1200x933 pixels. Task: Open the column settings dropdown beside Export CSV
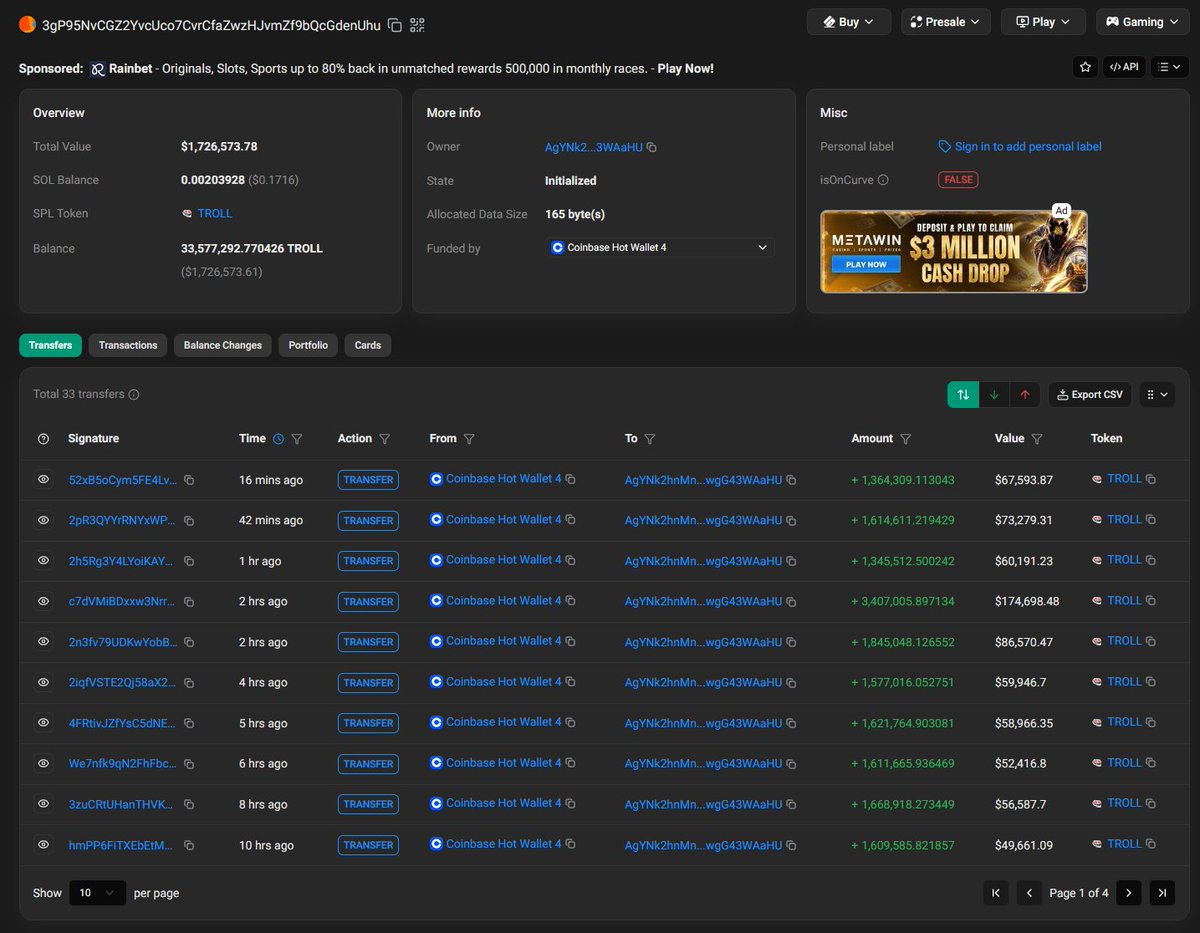pyautogui.click(x=1157, y=394)
